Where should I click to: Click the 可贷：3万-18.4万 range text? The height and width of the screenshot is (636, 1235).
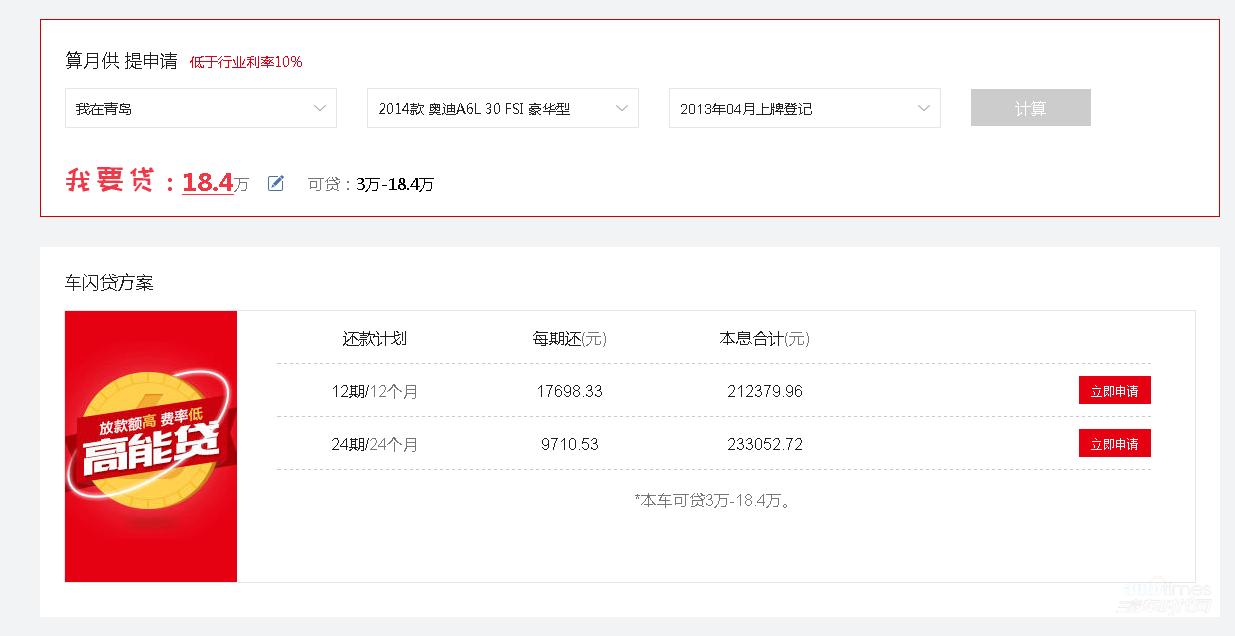click(371, 184)
